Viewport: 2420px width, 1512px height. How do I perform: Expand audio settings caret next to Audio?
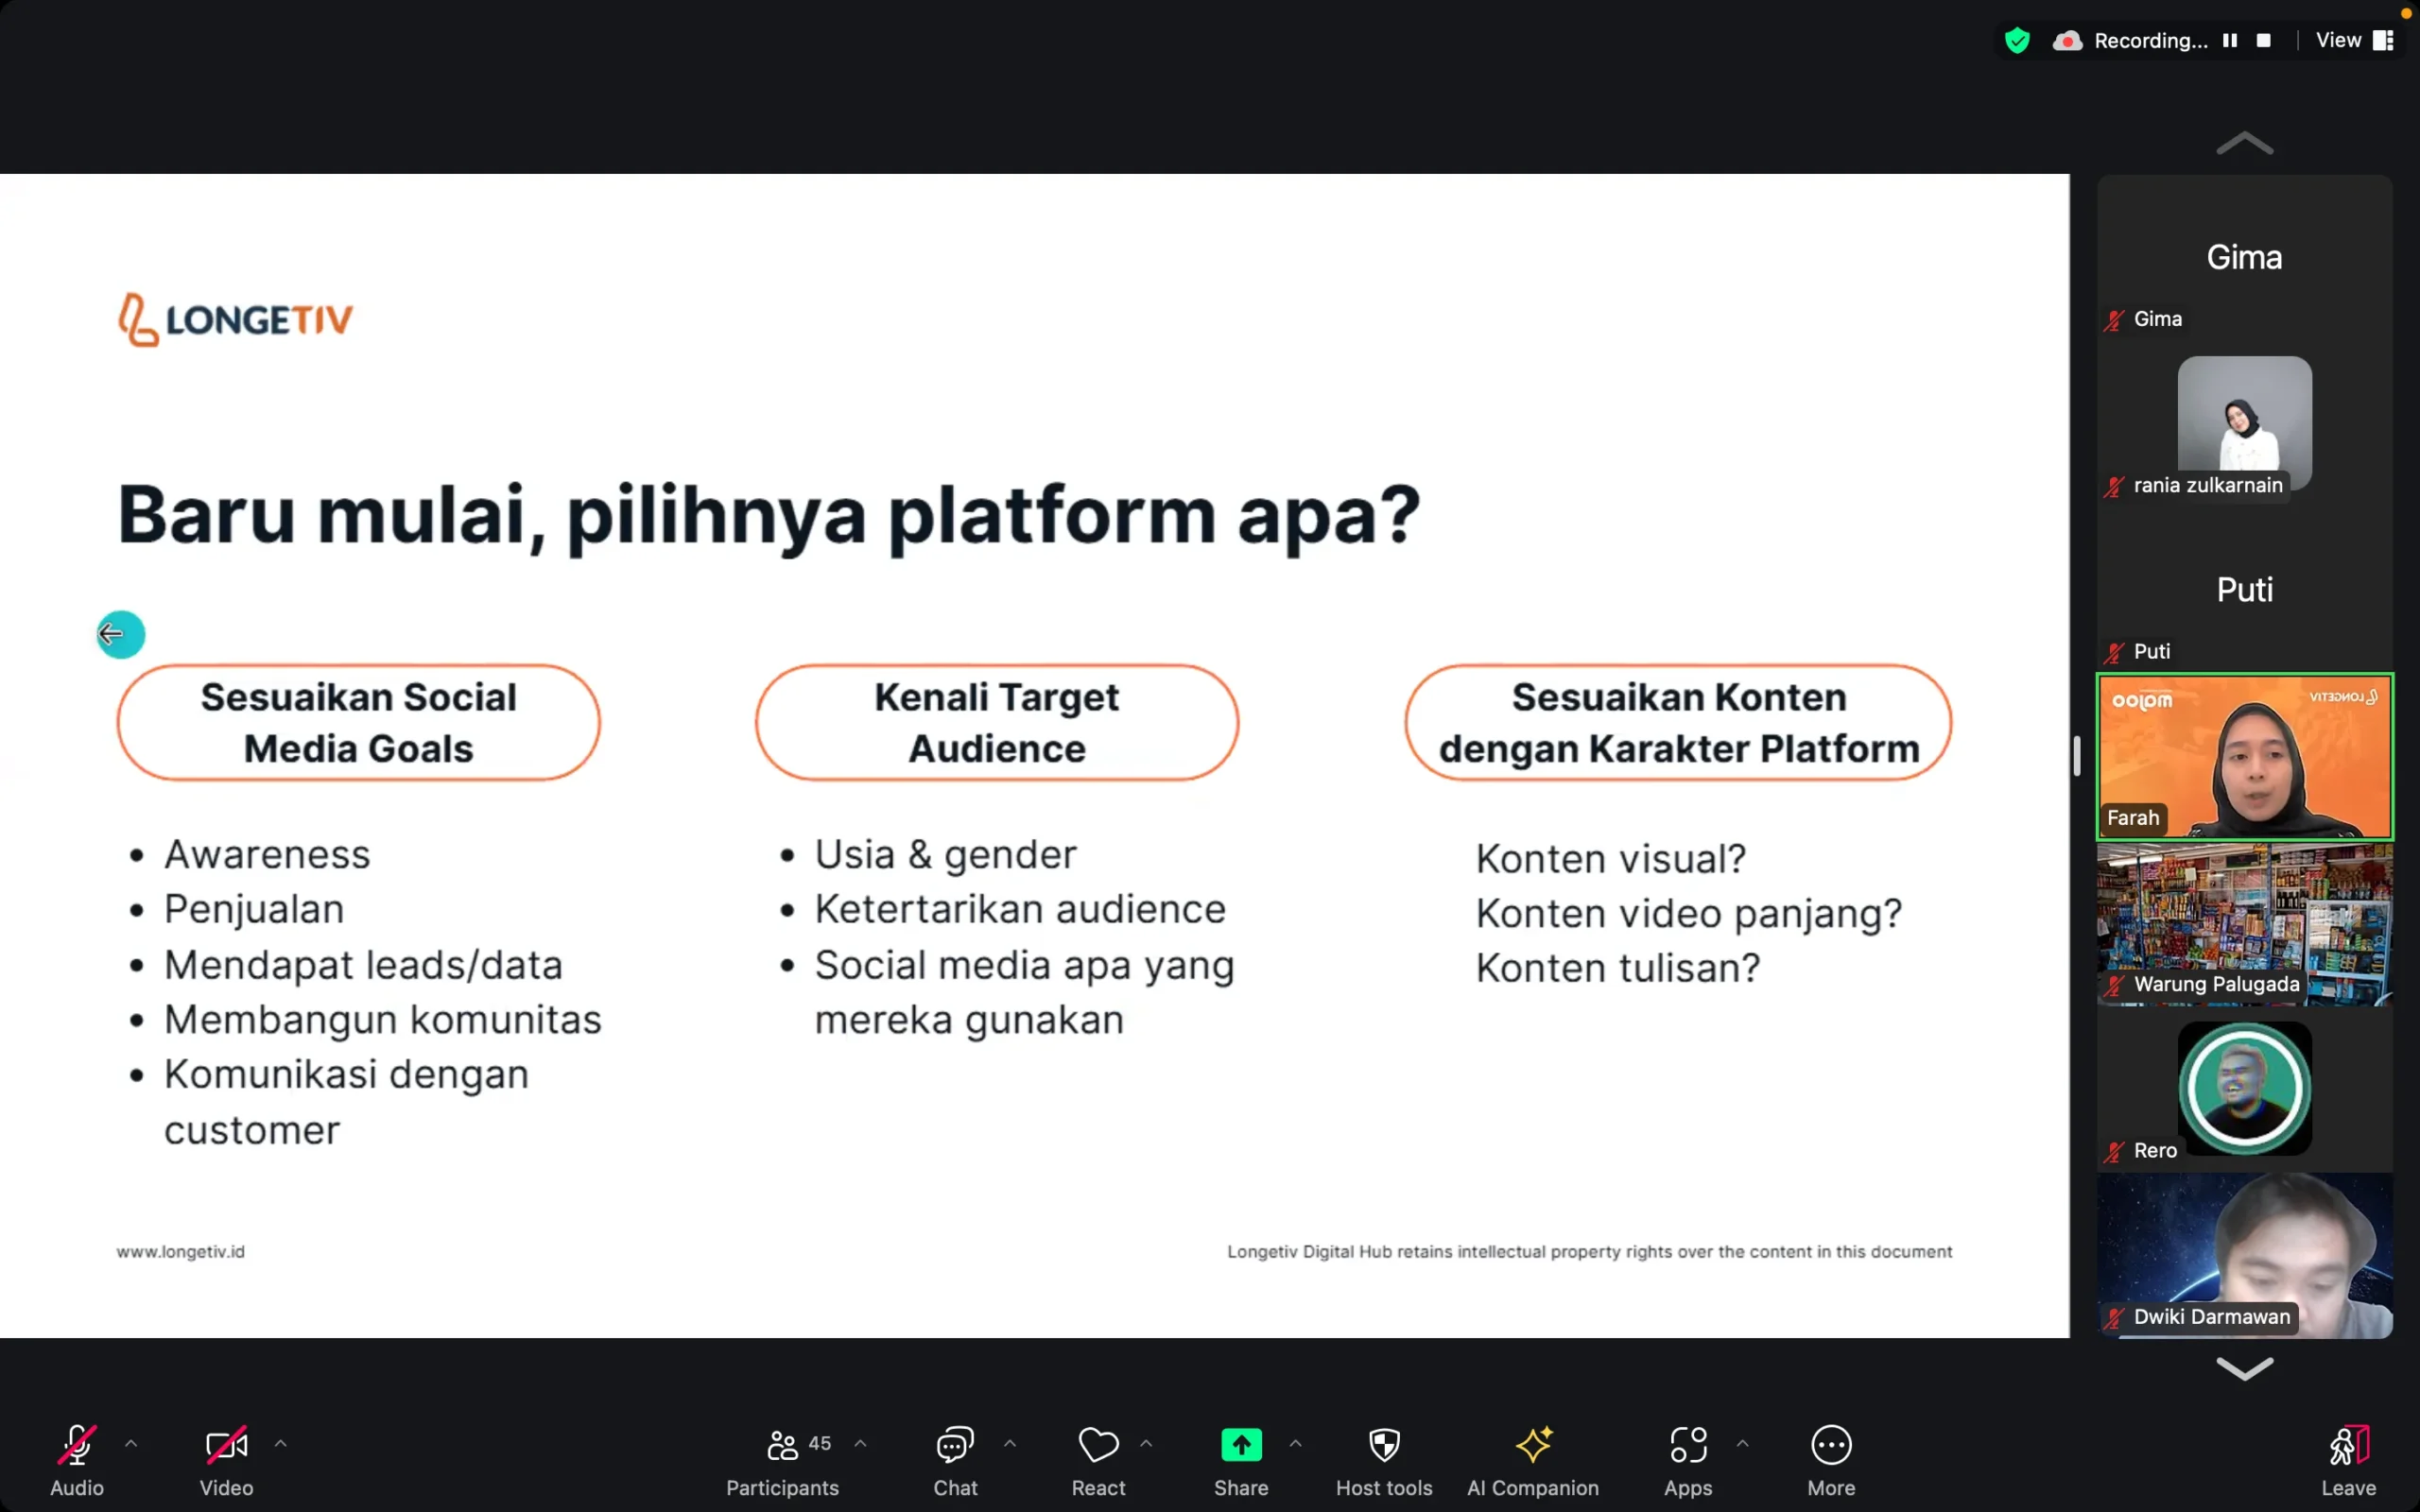coord(131,1443)
